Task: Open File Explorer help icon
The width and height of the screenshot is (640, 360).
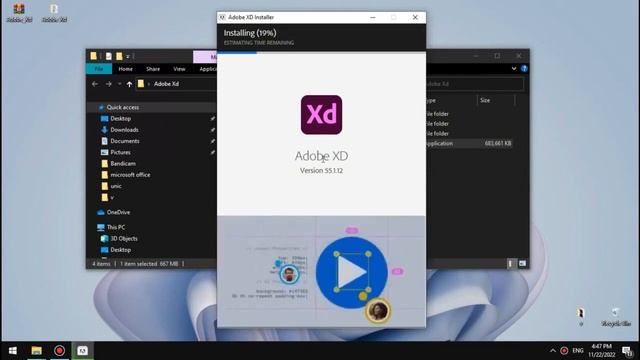Action: point(524,69)
